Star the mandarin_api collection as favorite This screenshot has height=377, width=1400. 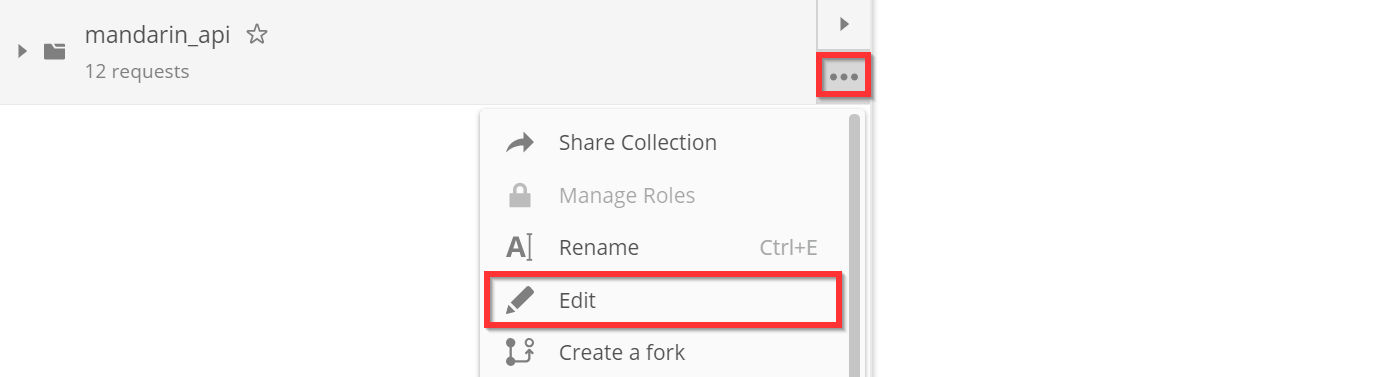257,35
